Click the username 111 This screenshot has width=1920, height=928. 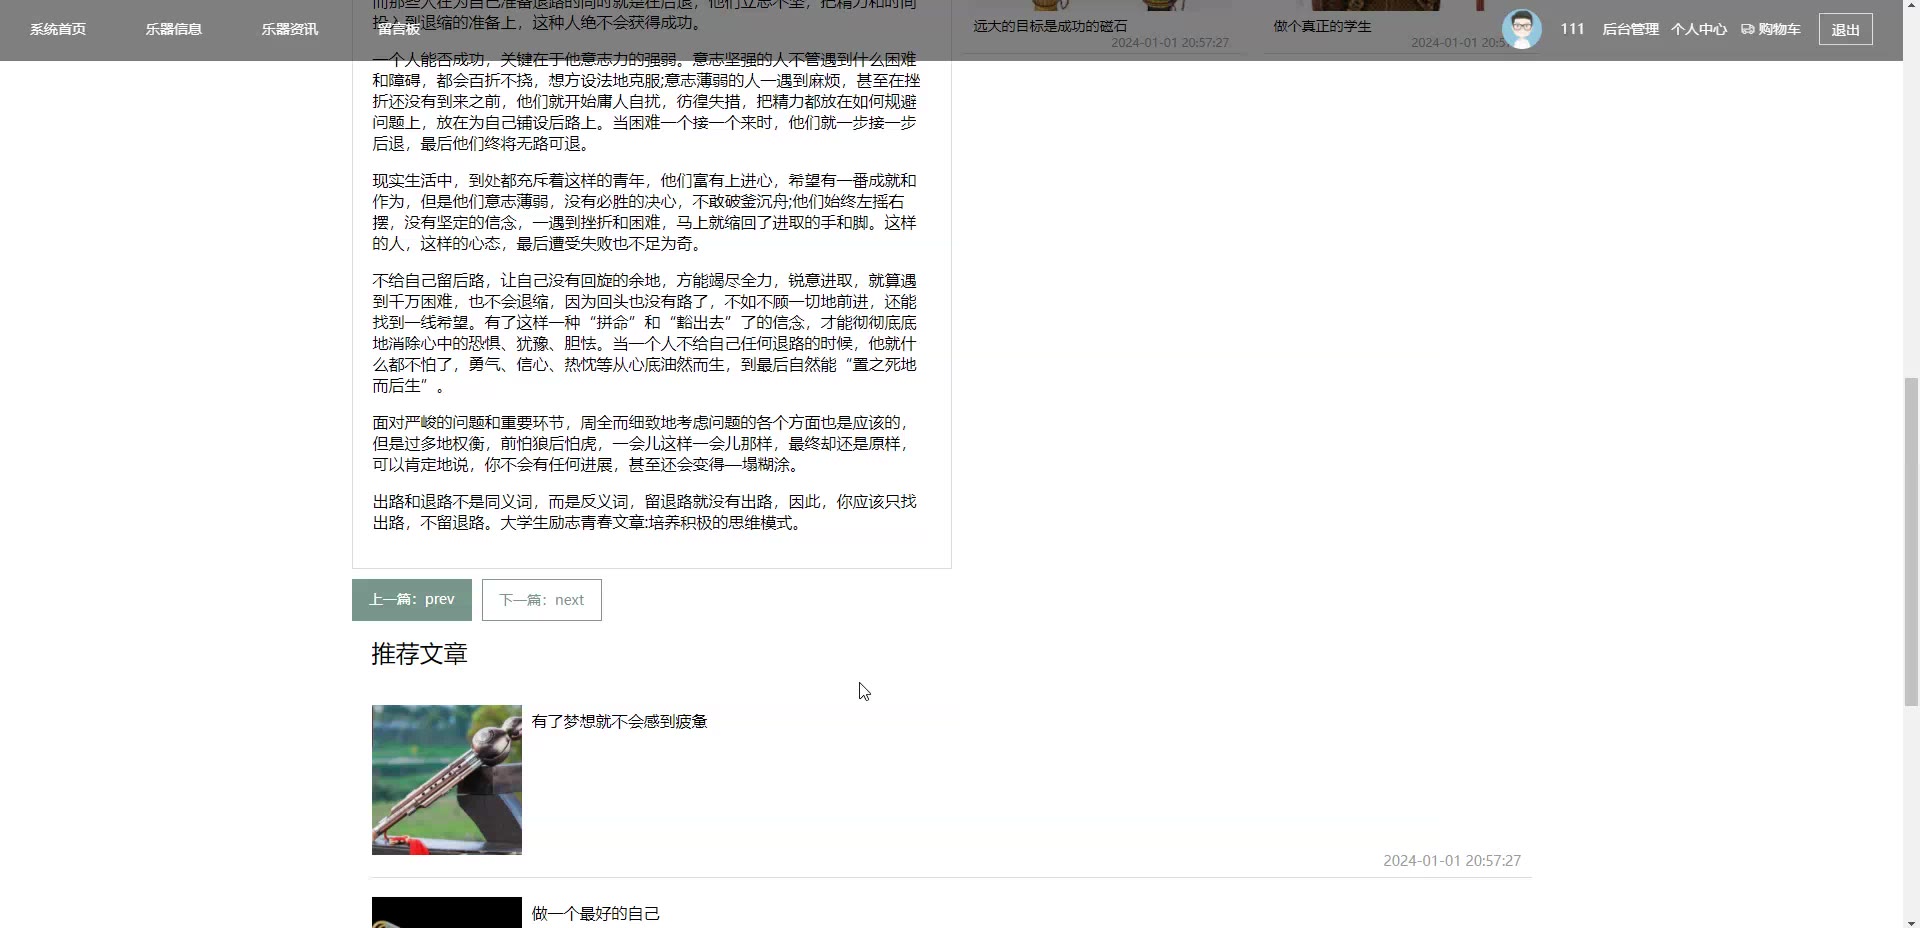click(1572, 29)
